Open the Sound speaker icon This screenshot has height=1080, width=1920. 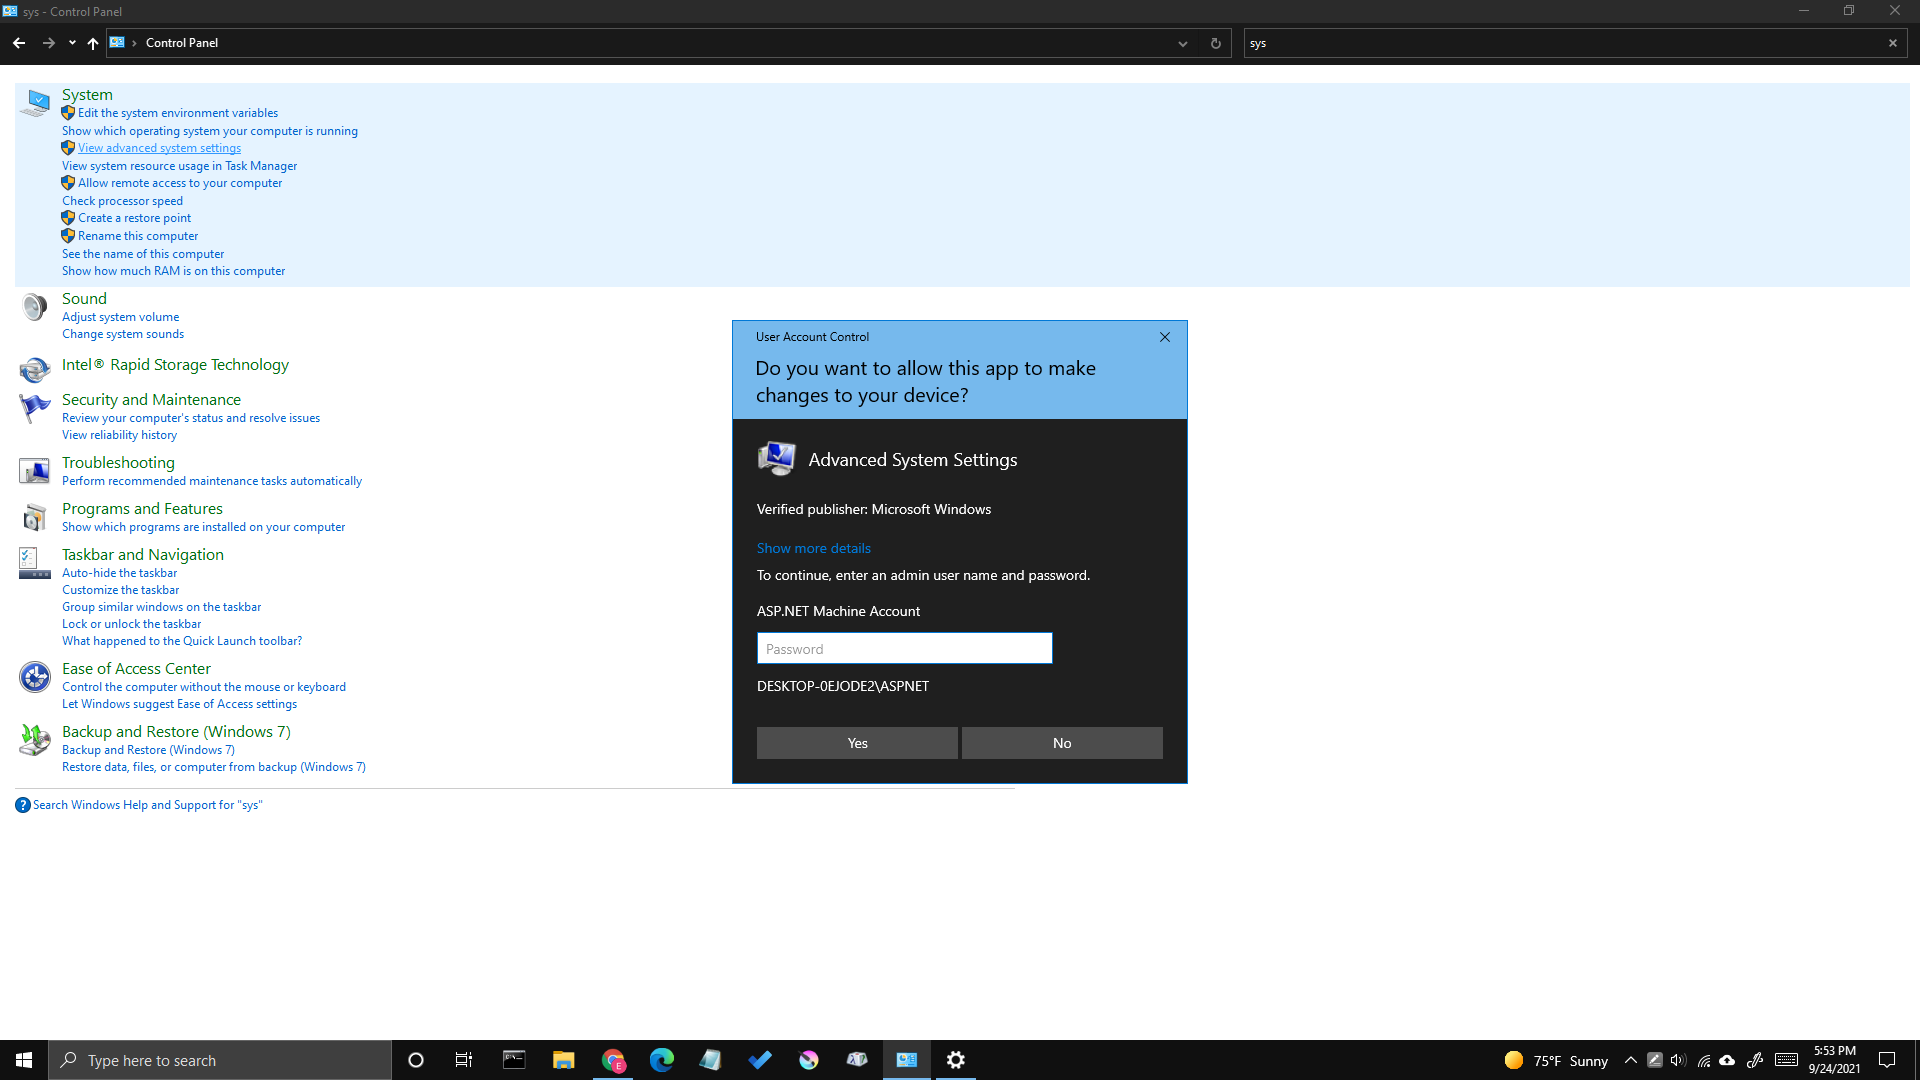click(x=35, y=307)
